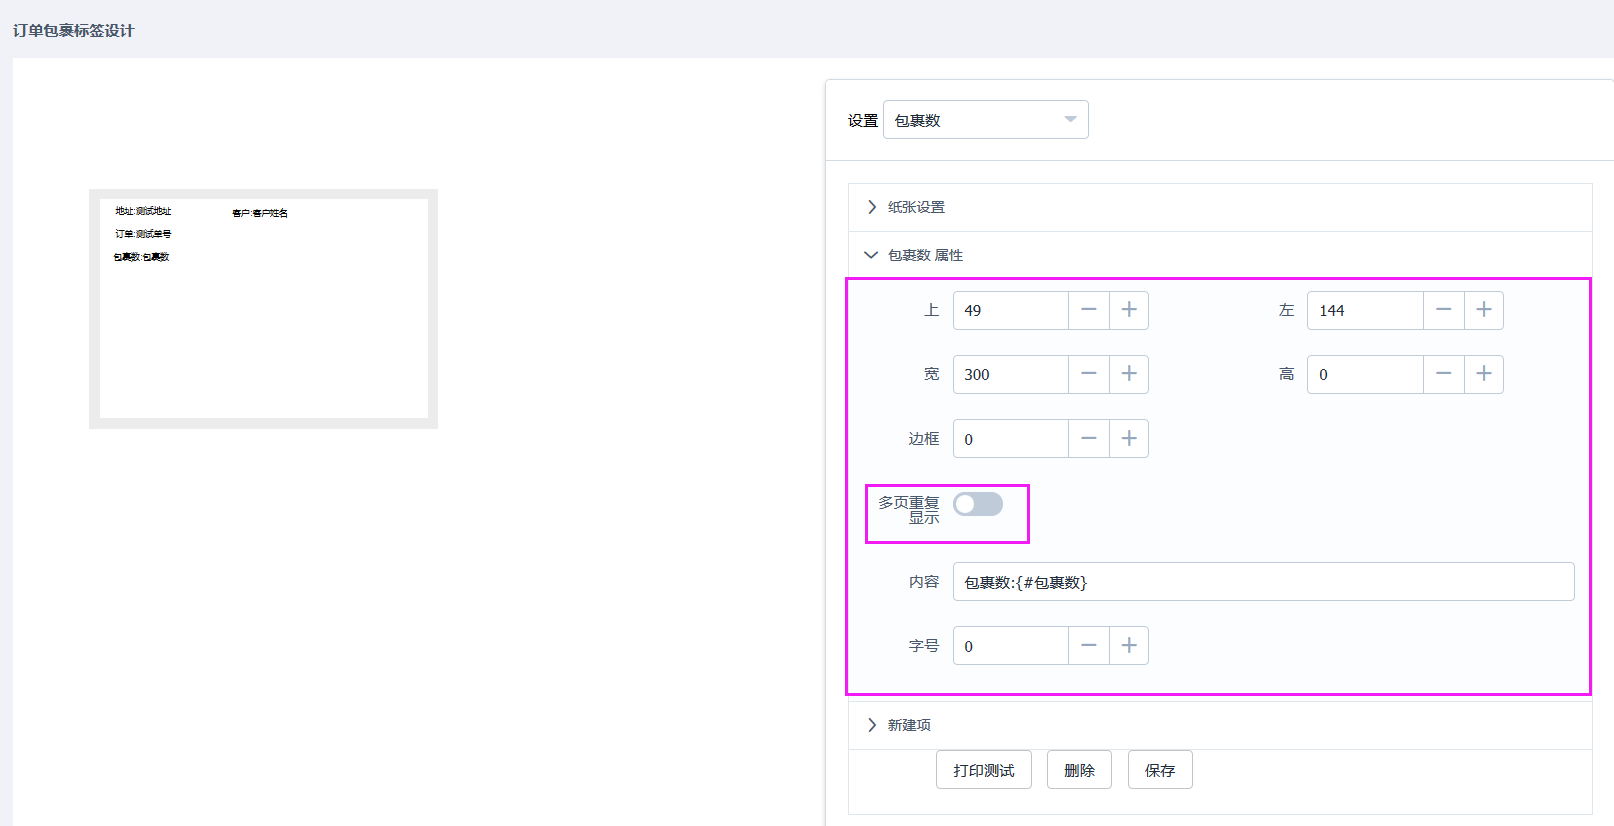Screen dimensions: 1614x826
Task: Select the 客户:客户姓名 label on canvas
Action: (260, 213)
